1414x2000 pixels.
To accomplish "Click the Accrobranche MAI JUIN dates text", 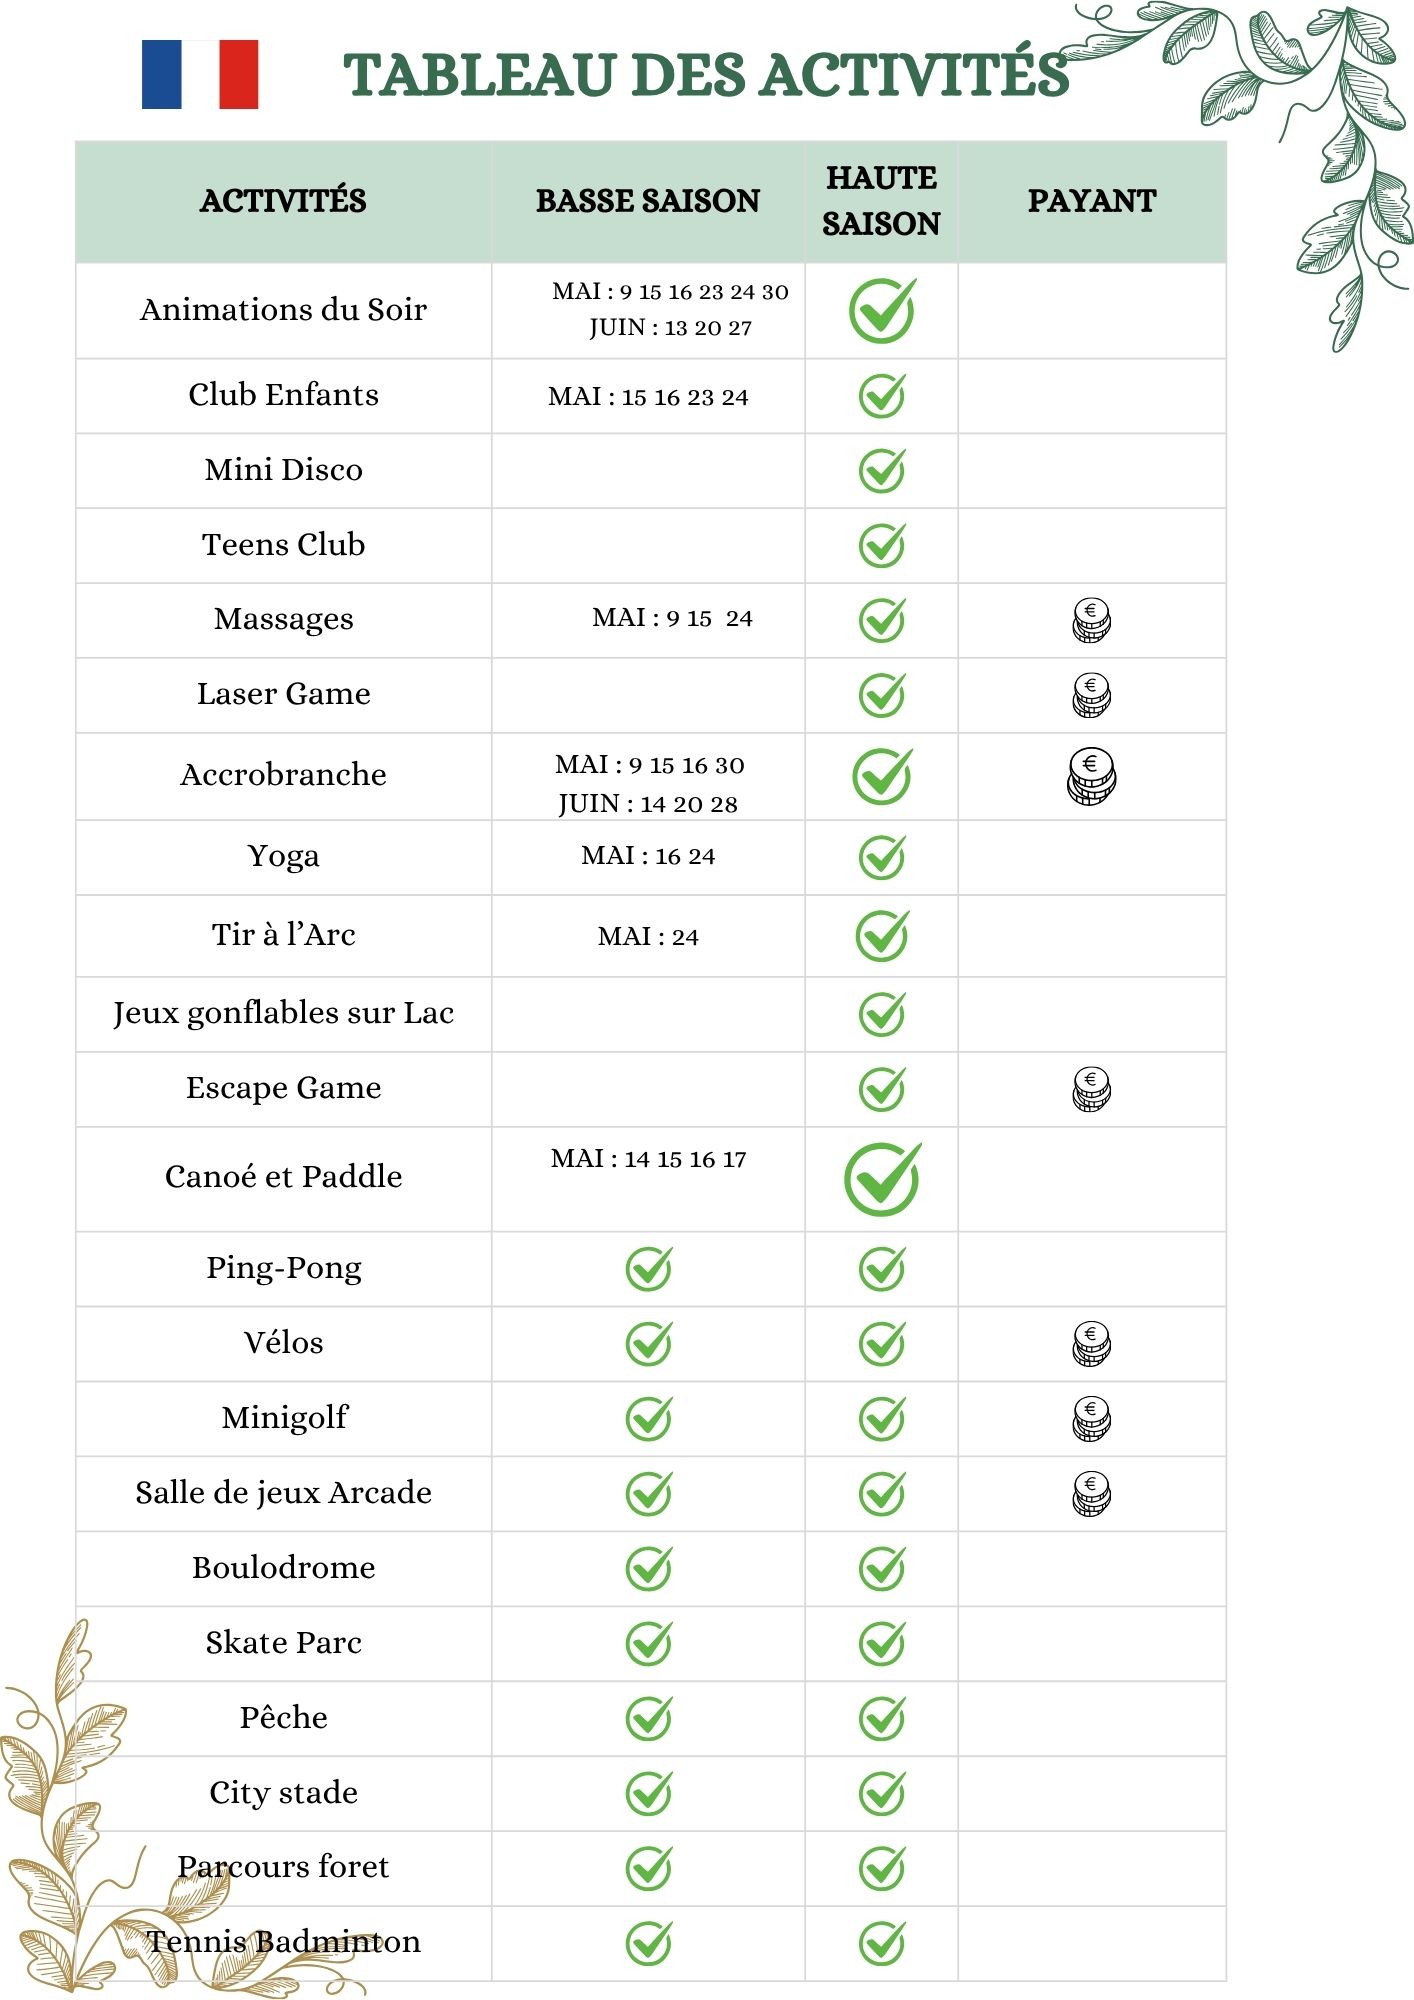I will [x=649, y=784].
